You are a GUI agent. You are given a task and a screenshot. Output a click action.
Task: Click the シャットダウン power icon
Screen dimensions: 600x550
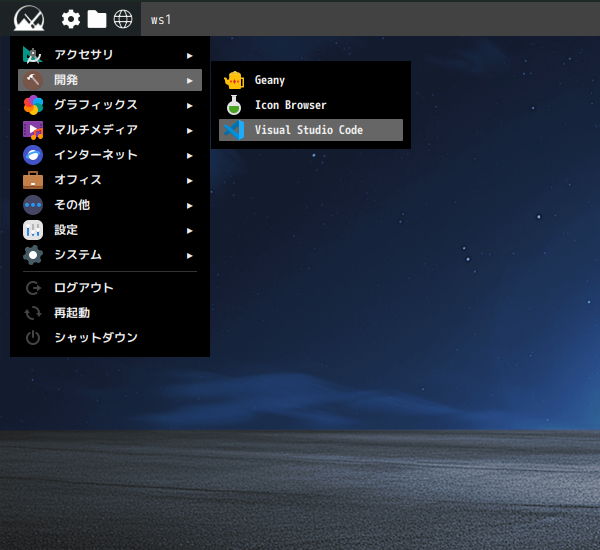[x=33, y=338]
